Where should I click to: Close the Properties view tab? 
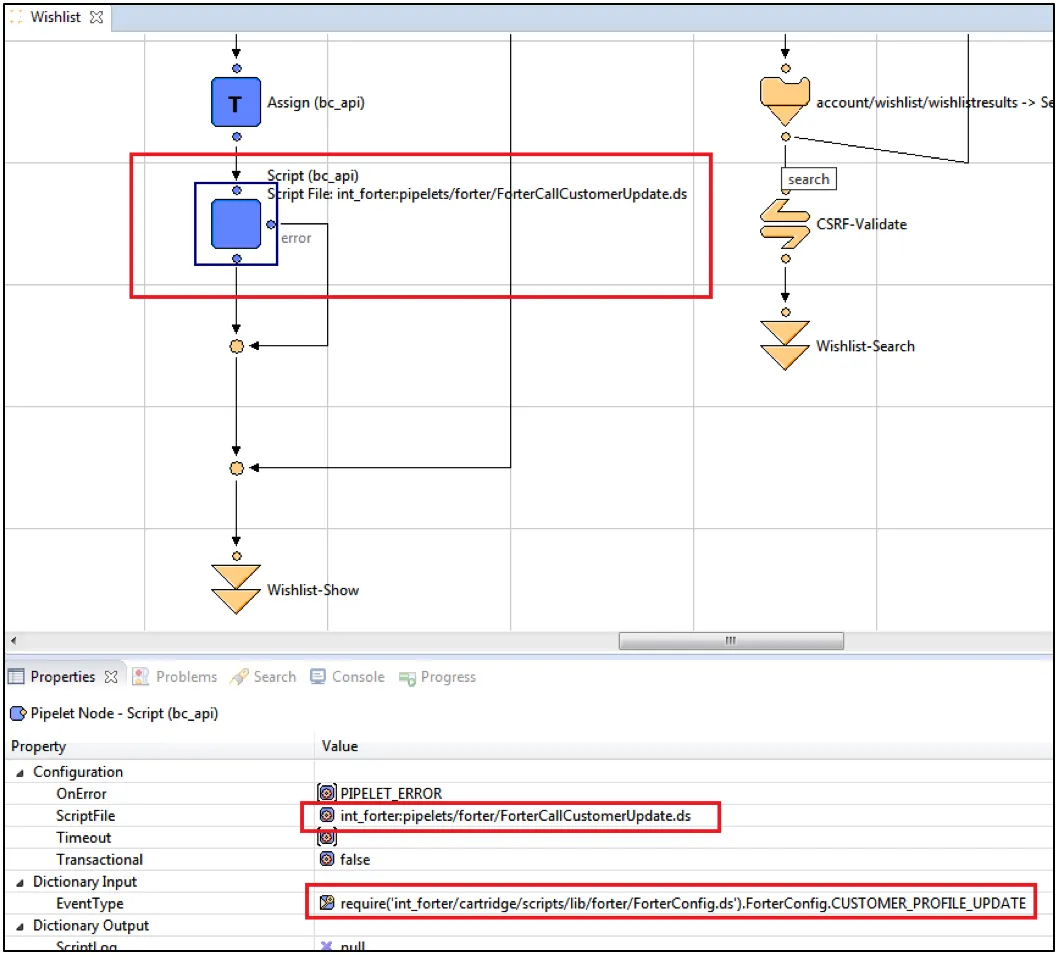(111, 677)
